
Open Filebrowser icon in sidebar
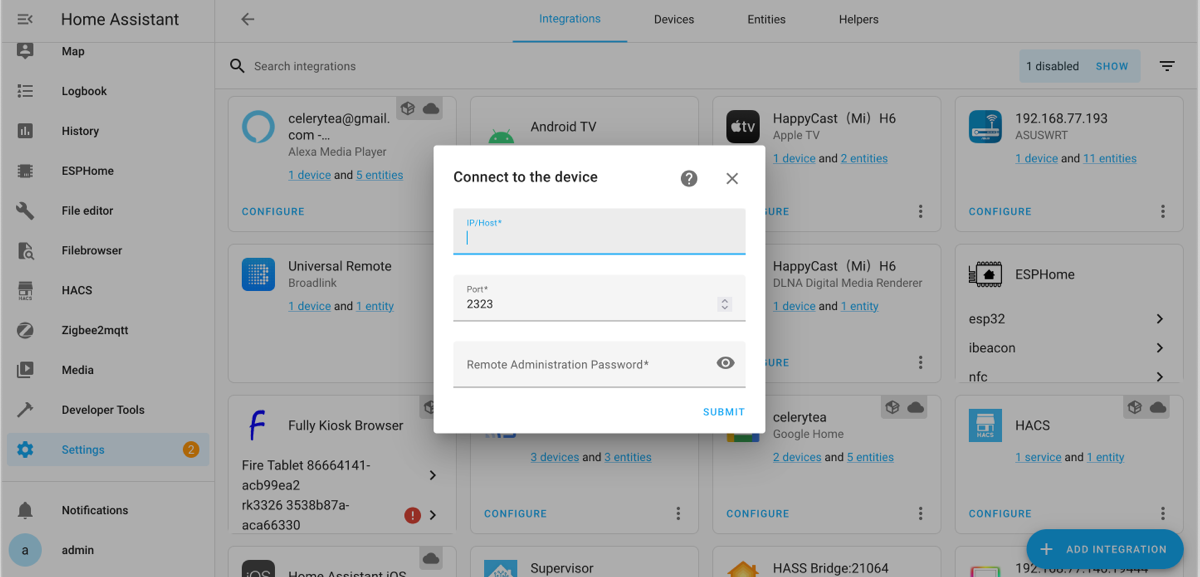(25, 251)
